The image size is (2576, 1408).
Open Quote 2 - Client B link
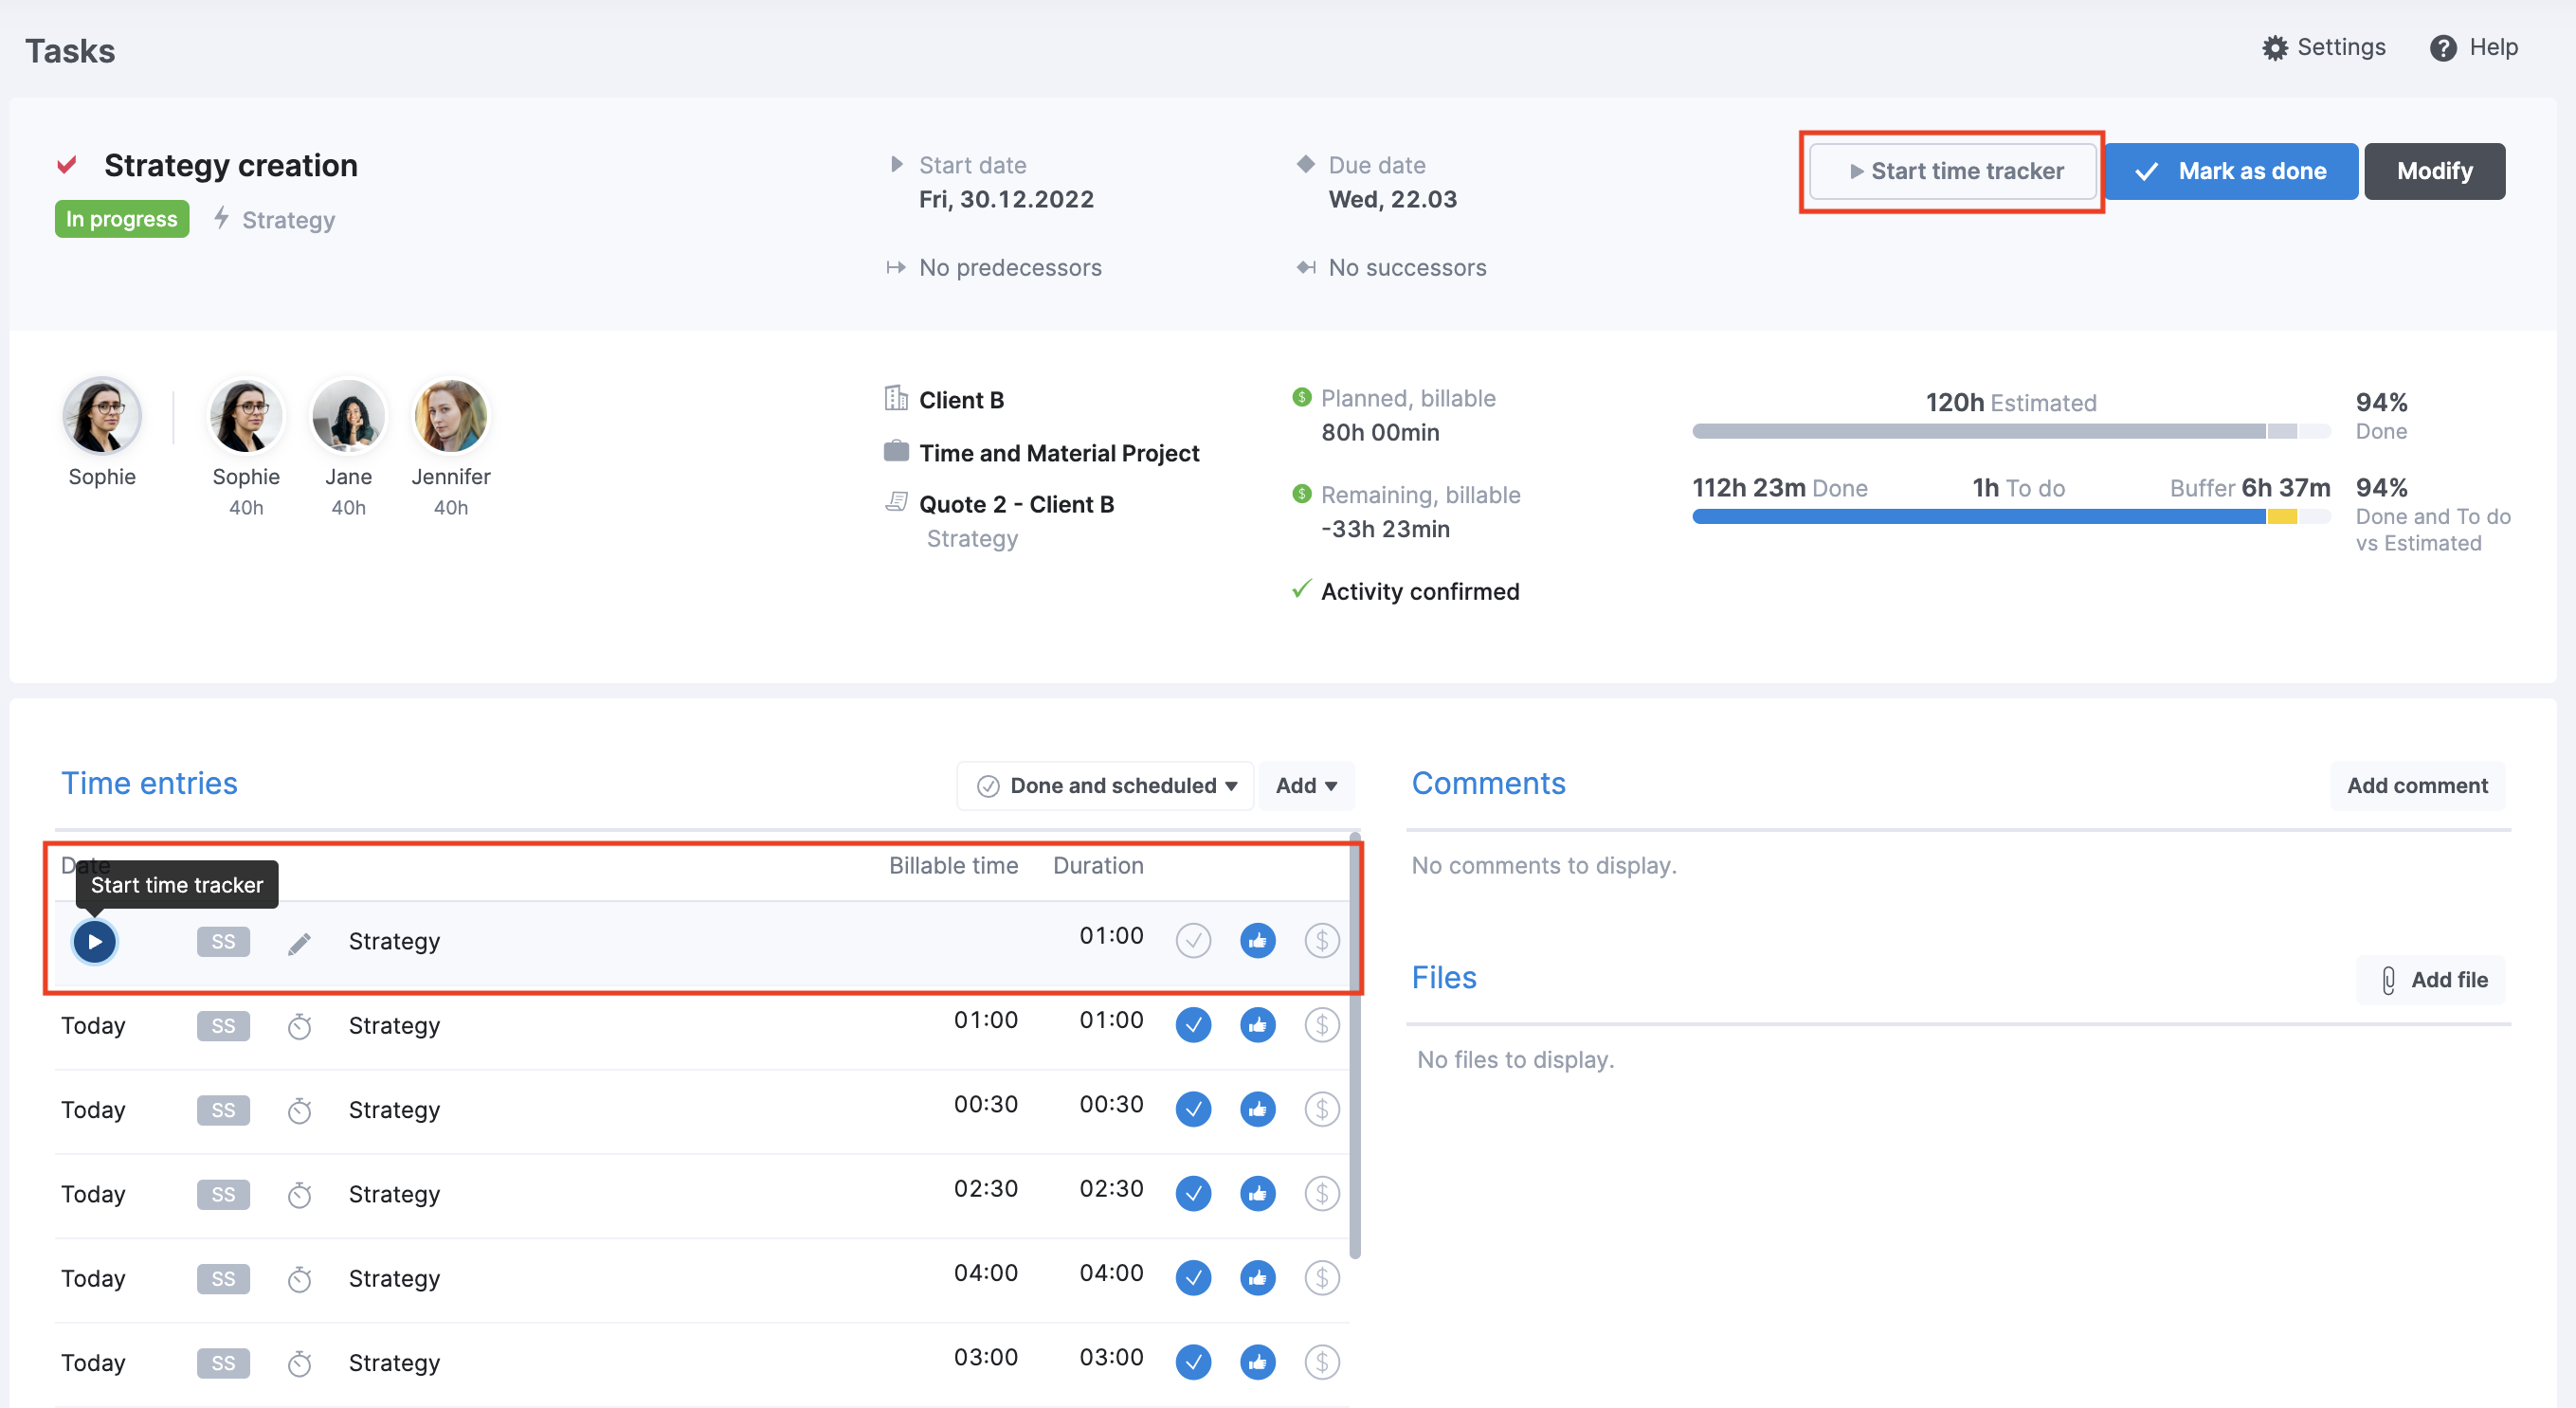click(1016, 504)
